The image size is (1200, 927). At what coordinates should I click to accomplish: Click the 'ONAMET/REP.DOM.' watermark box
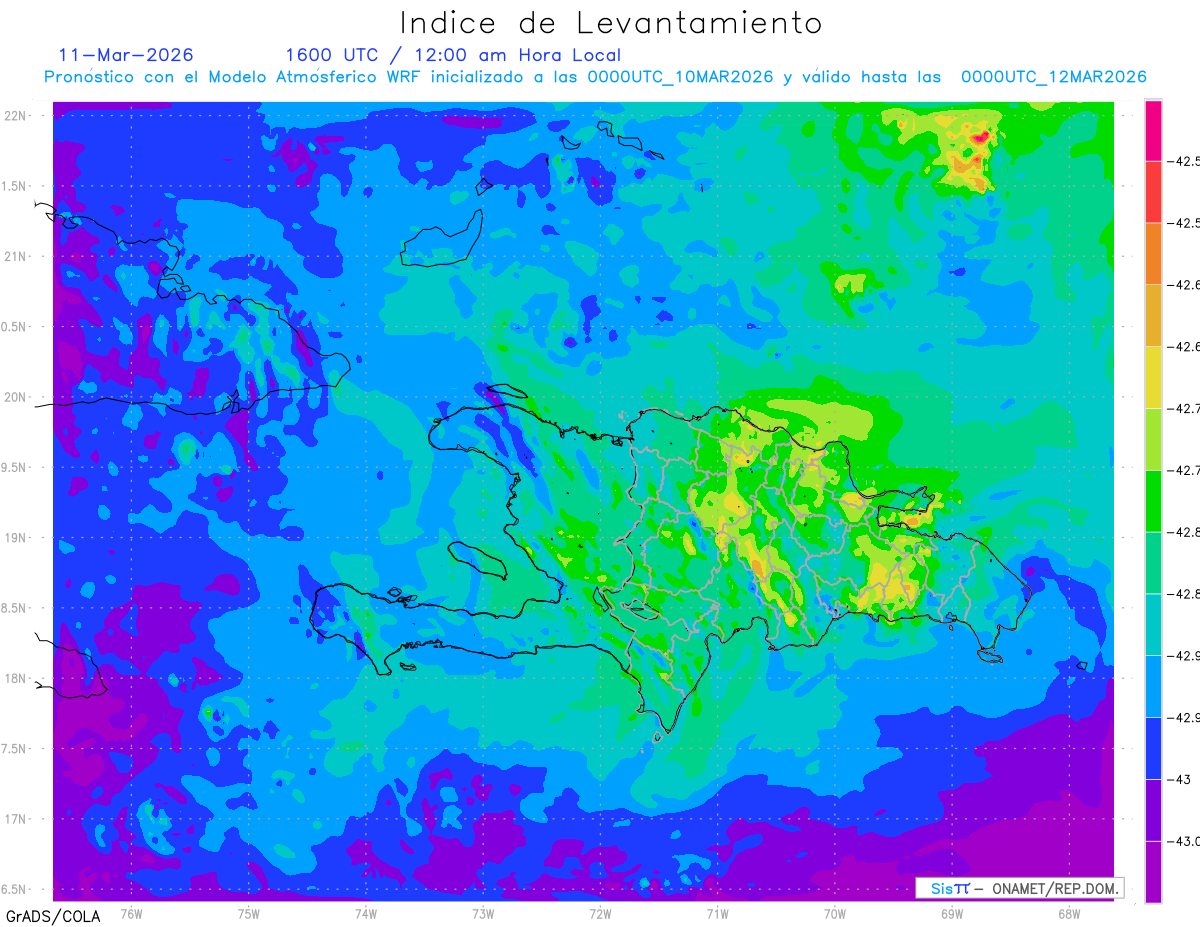(1019, 888)
